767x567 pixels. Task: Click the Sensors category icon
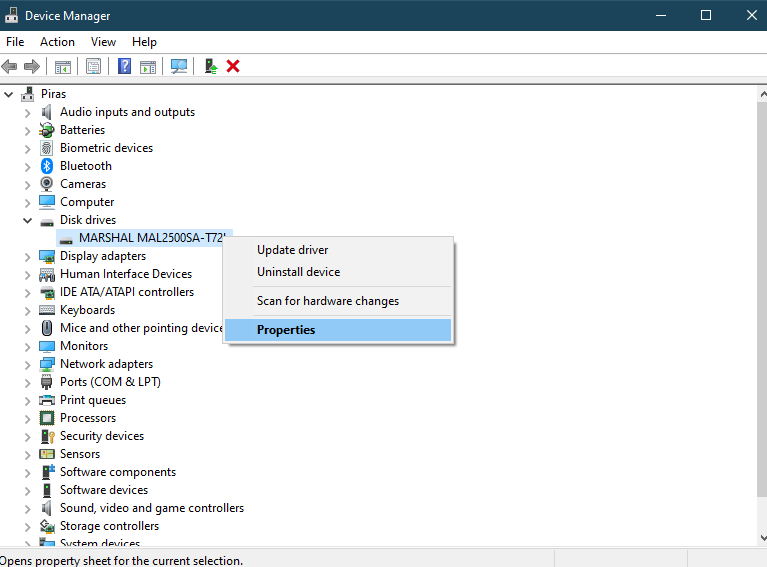[46, 454]
